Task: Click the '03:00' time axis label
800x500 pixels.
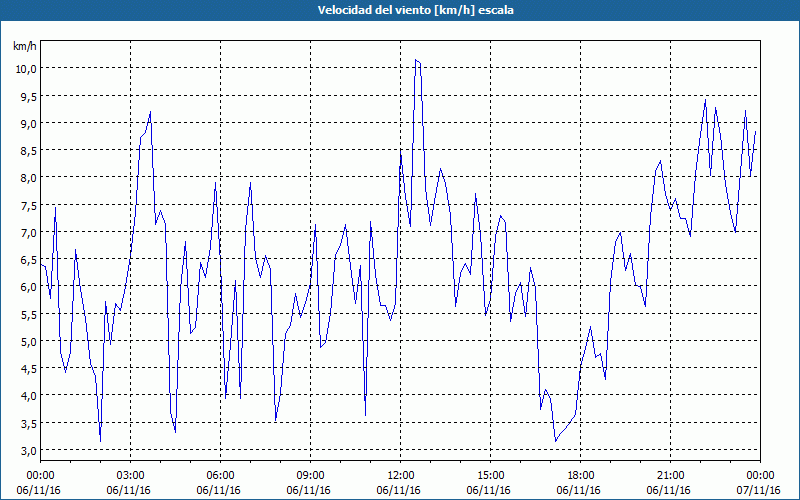Action: point(131,476)
